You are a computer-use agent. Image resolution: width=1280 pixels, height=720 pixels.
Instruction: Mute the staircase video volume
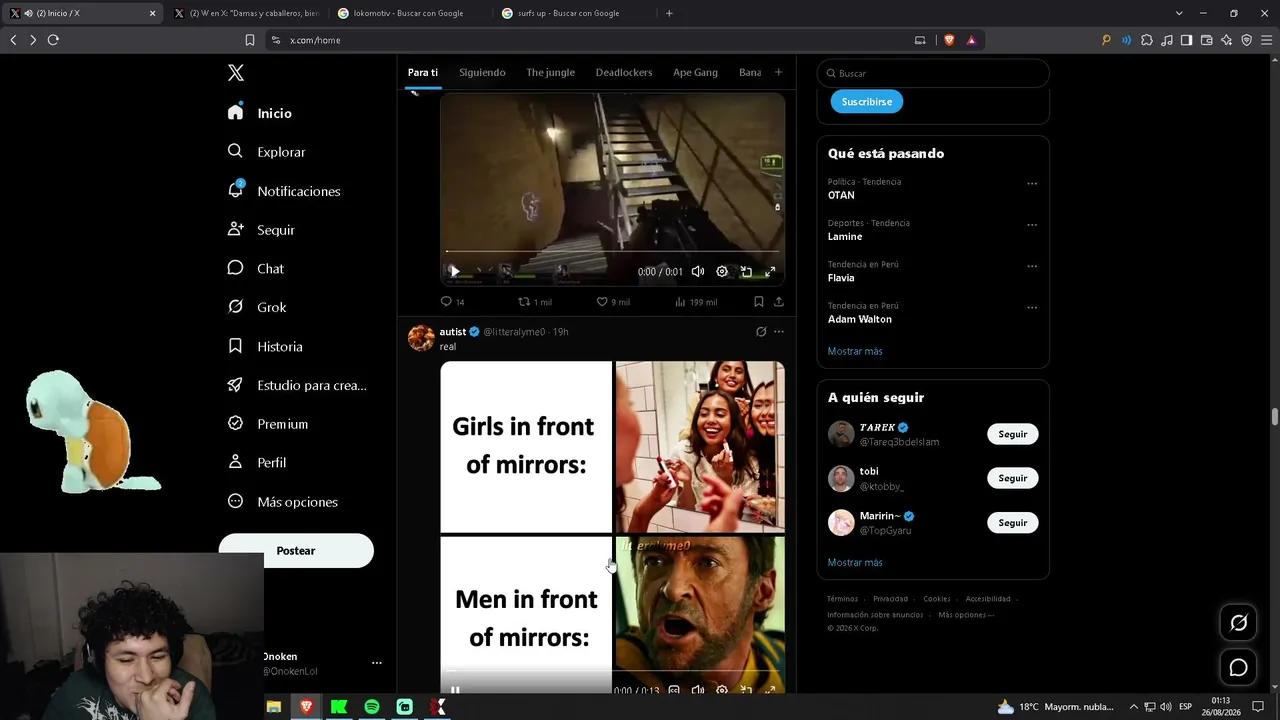pyautogui.click(x=698, y=271)
